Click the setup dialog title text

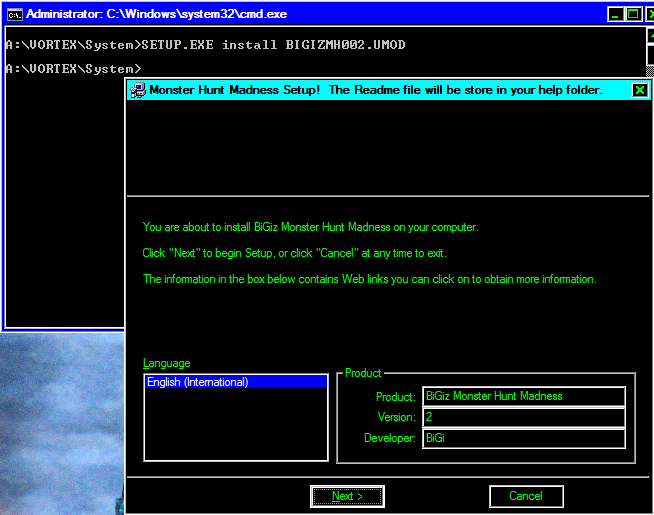click(376, 90)
